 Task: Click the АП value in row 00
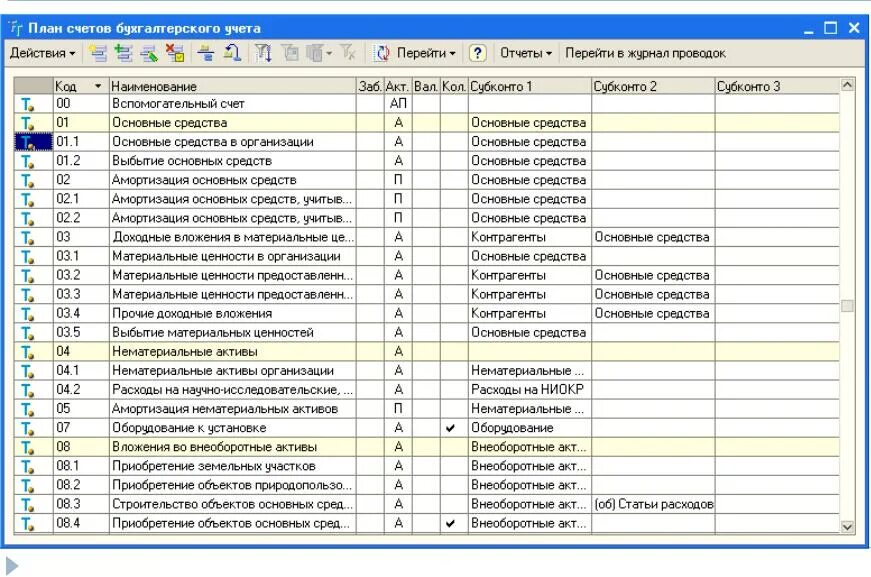(x=398, y=104)
